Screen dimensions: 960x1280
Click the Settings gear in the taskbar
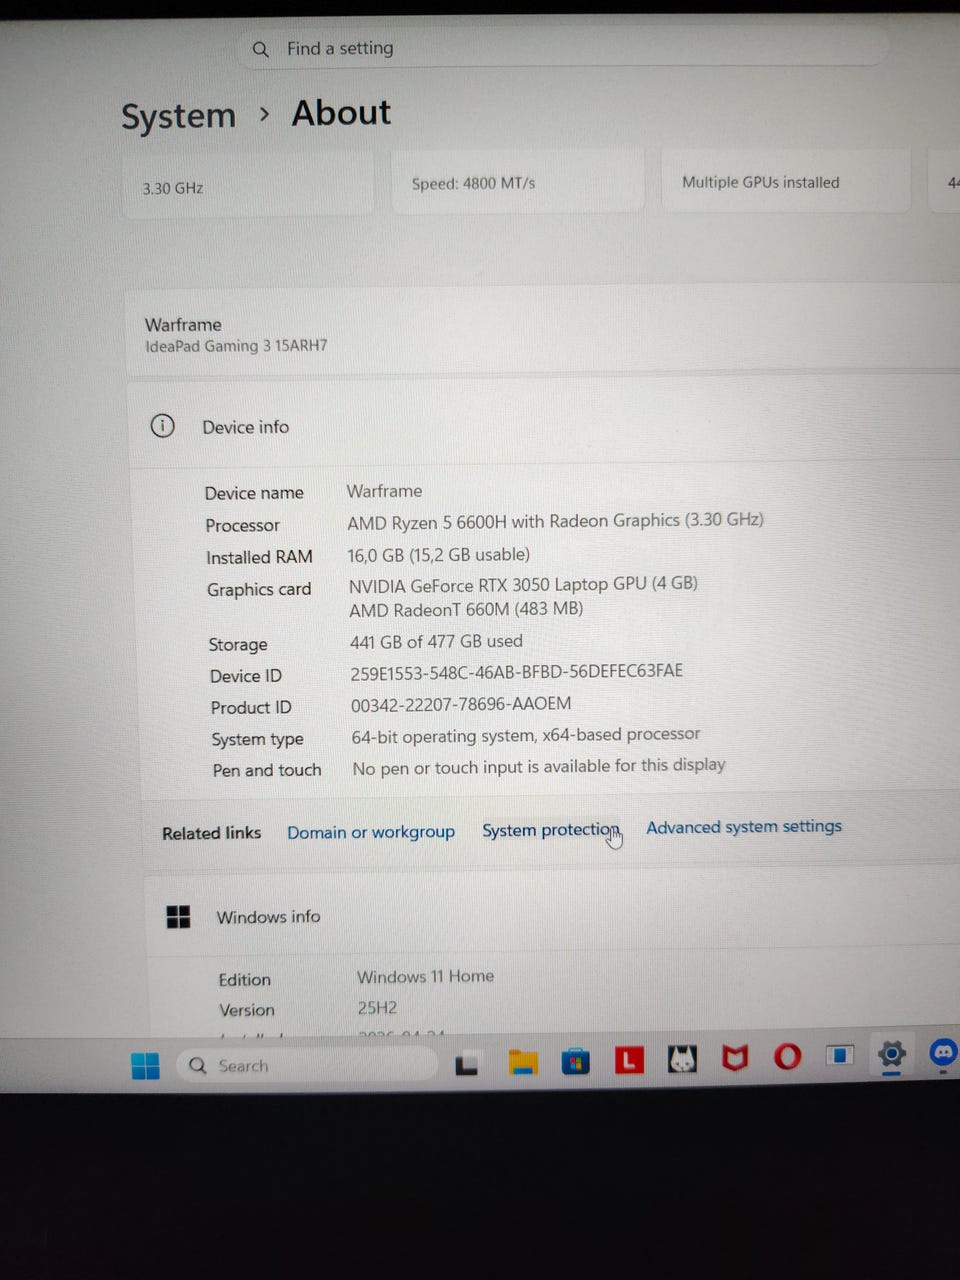pos(891,1054)
